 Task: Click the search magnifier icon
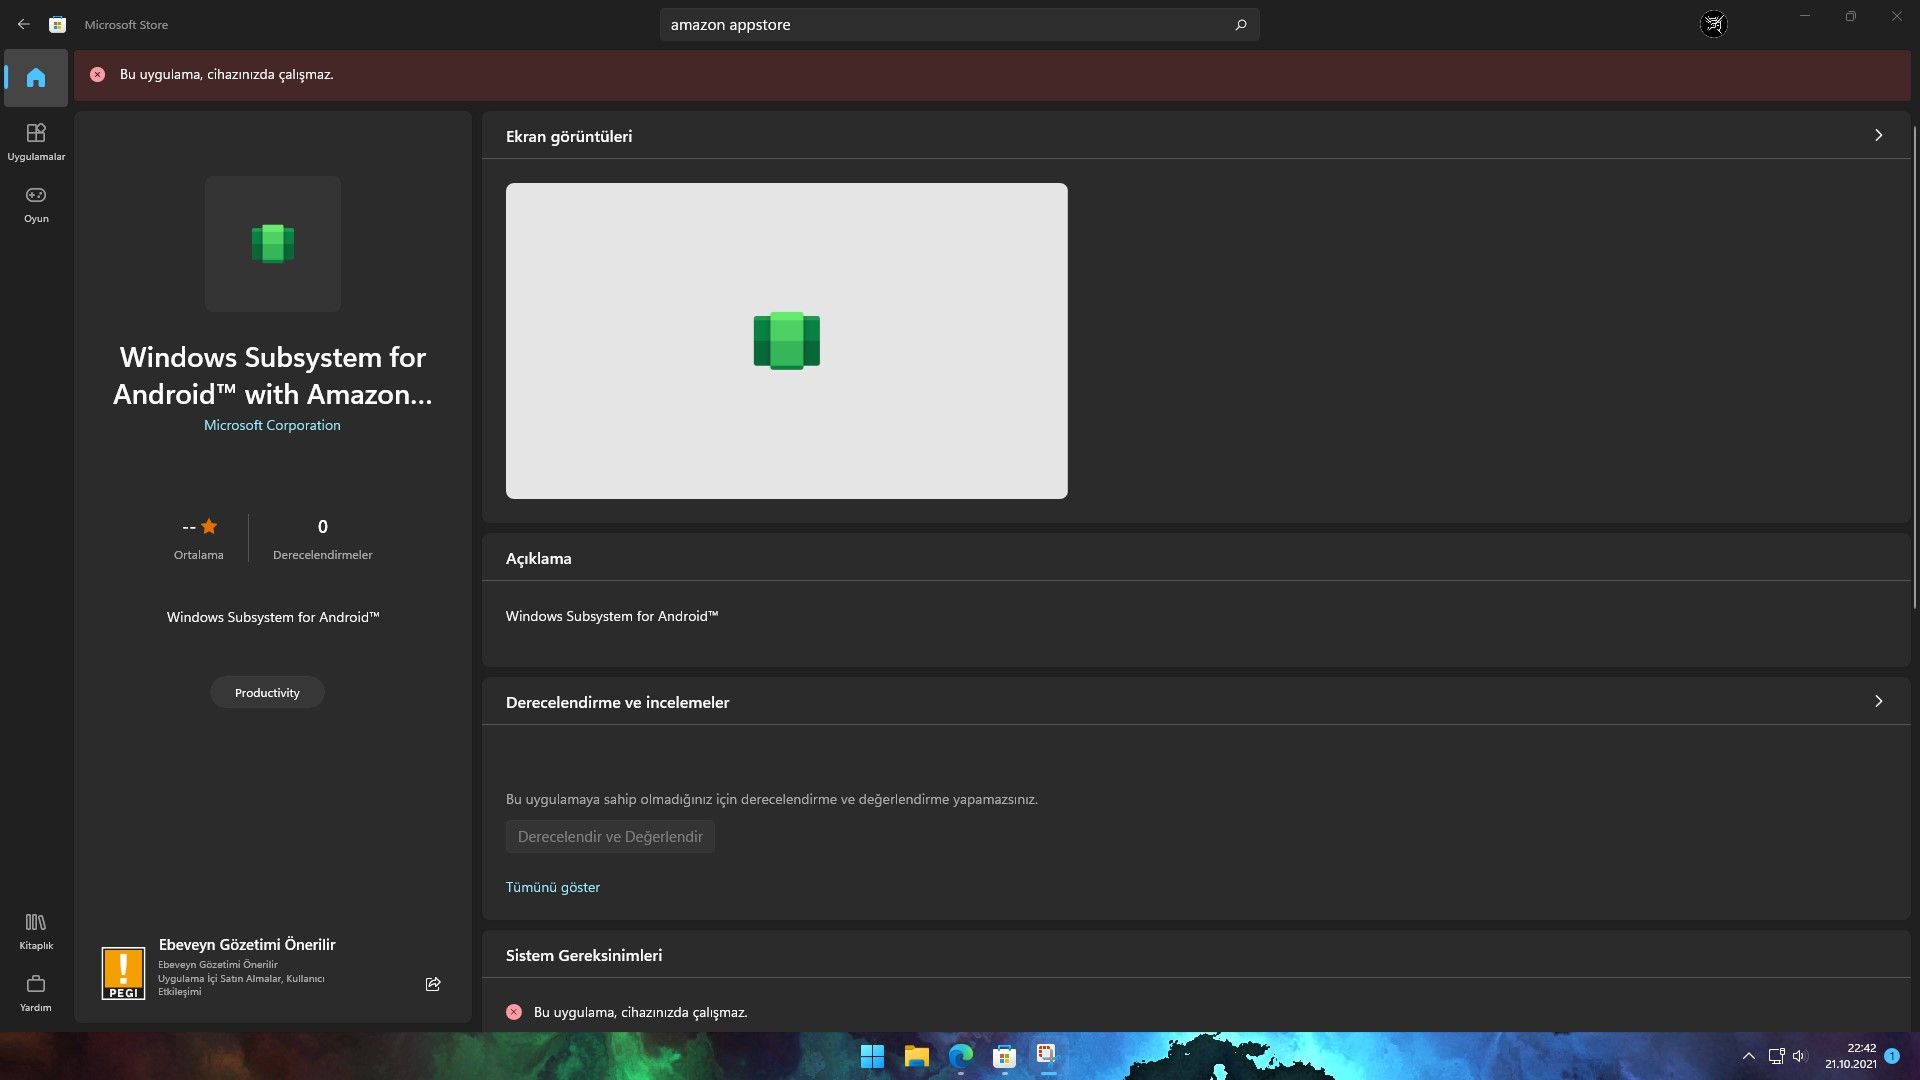pyautogui.click(x=1241, y=24)
